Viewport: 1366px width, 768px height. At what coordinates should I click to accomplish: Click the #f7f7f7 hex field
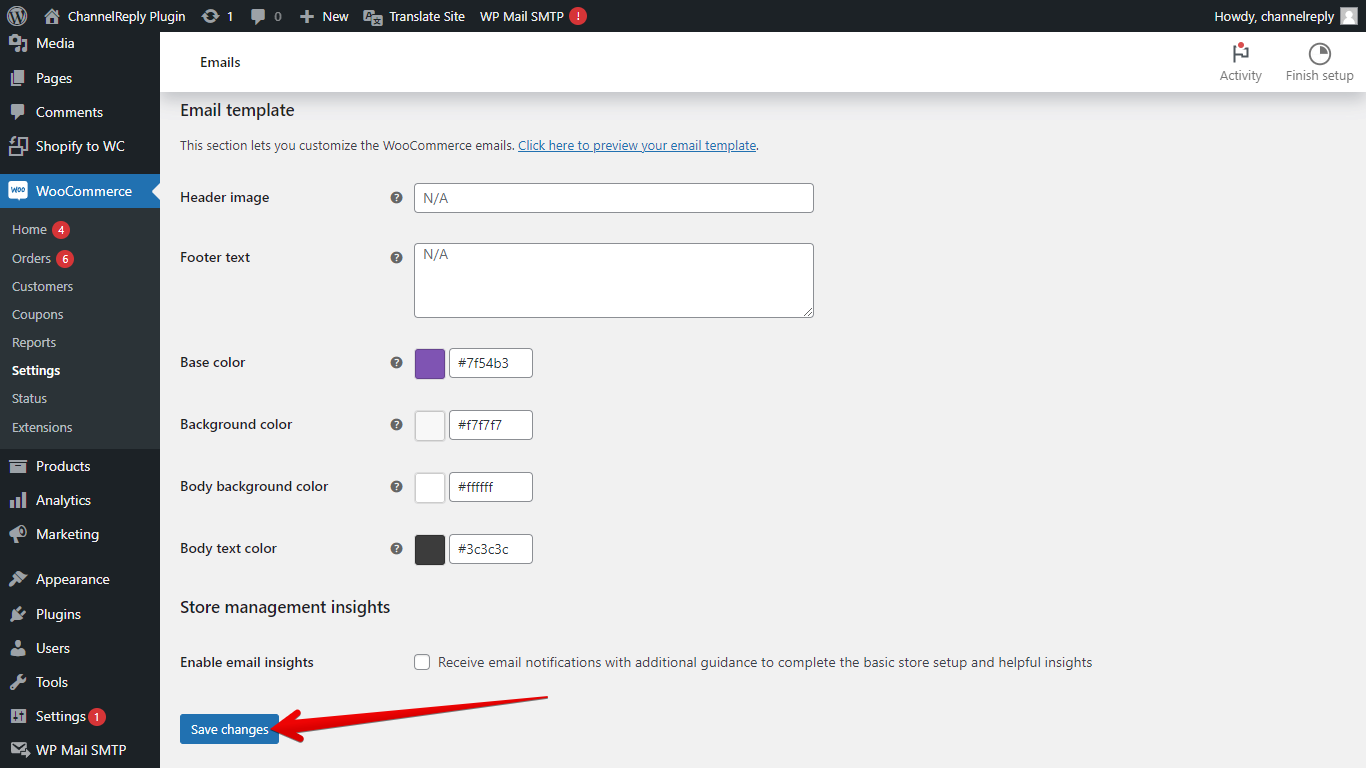491,425
